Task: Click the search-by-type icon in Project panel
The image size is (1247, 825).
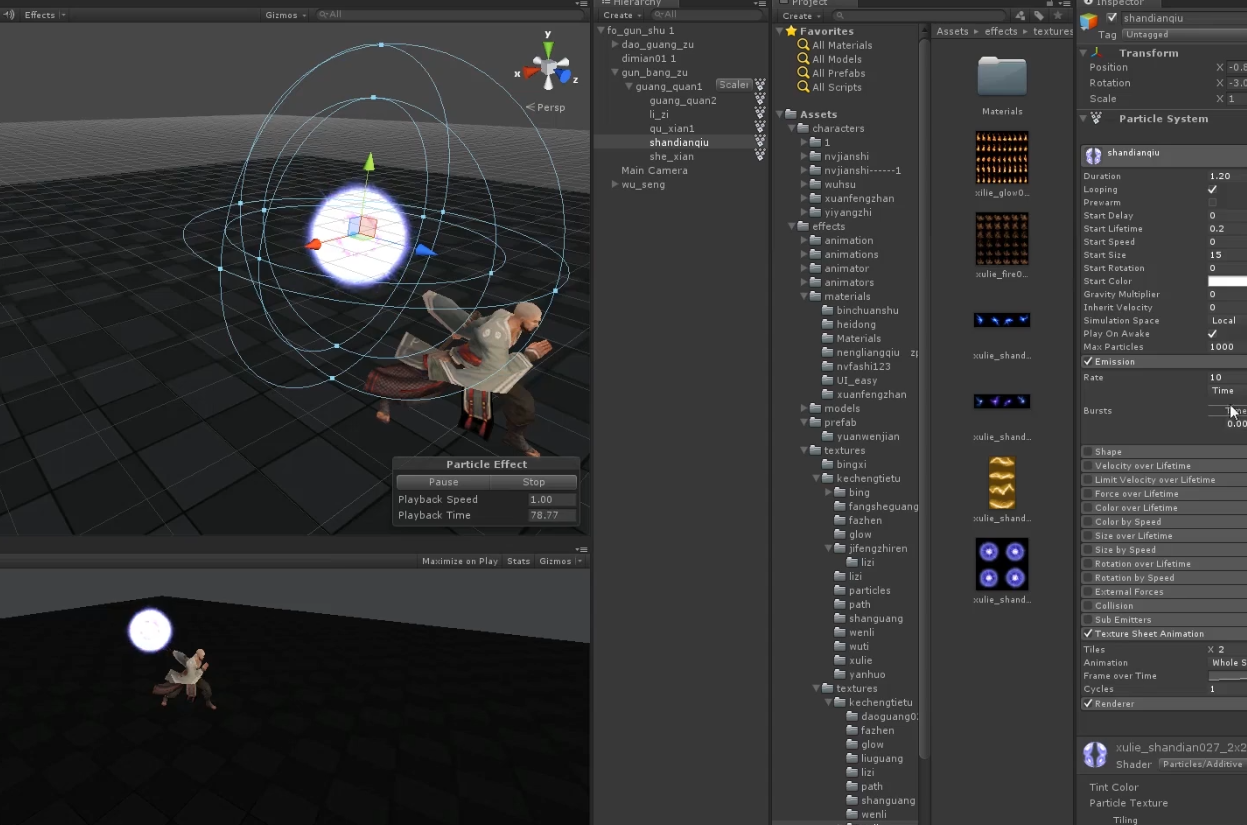Action: (x=1020, y=16)
